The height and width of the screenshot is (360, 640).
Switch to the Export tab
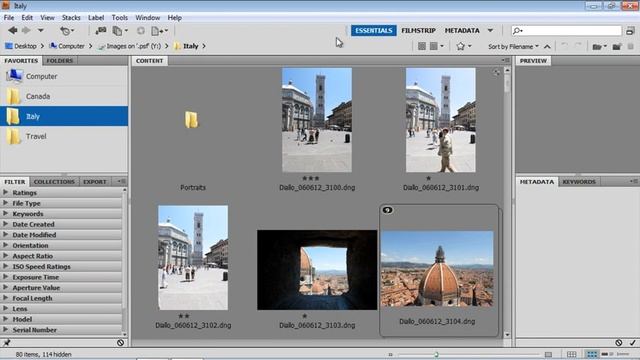(95, 182)
